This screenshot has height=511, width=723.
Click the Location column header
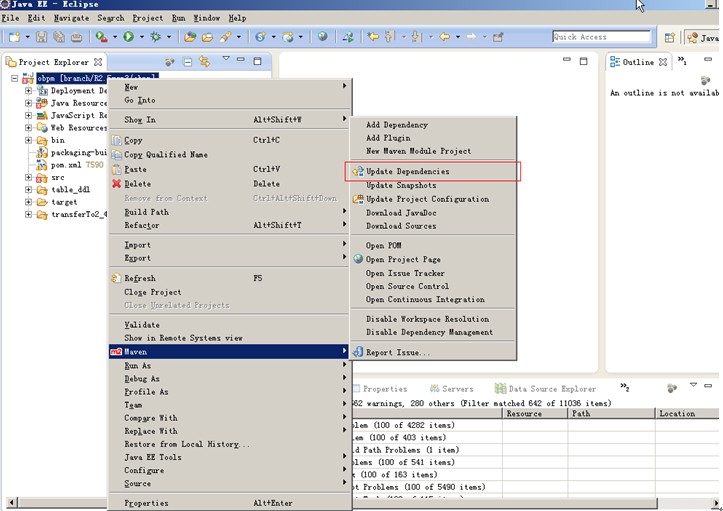687,413
